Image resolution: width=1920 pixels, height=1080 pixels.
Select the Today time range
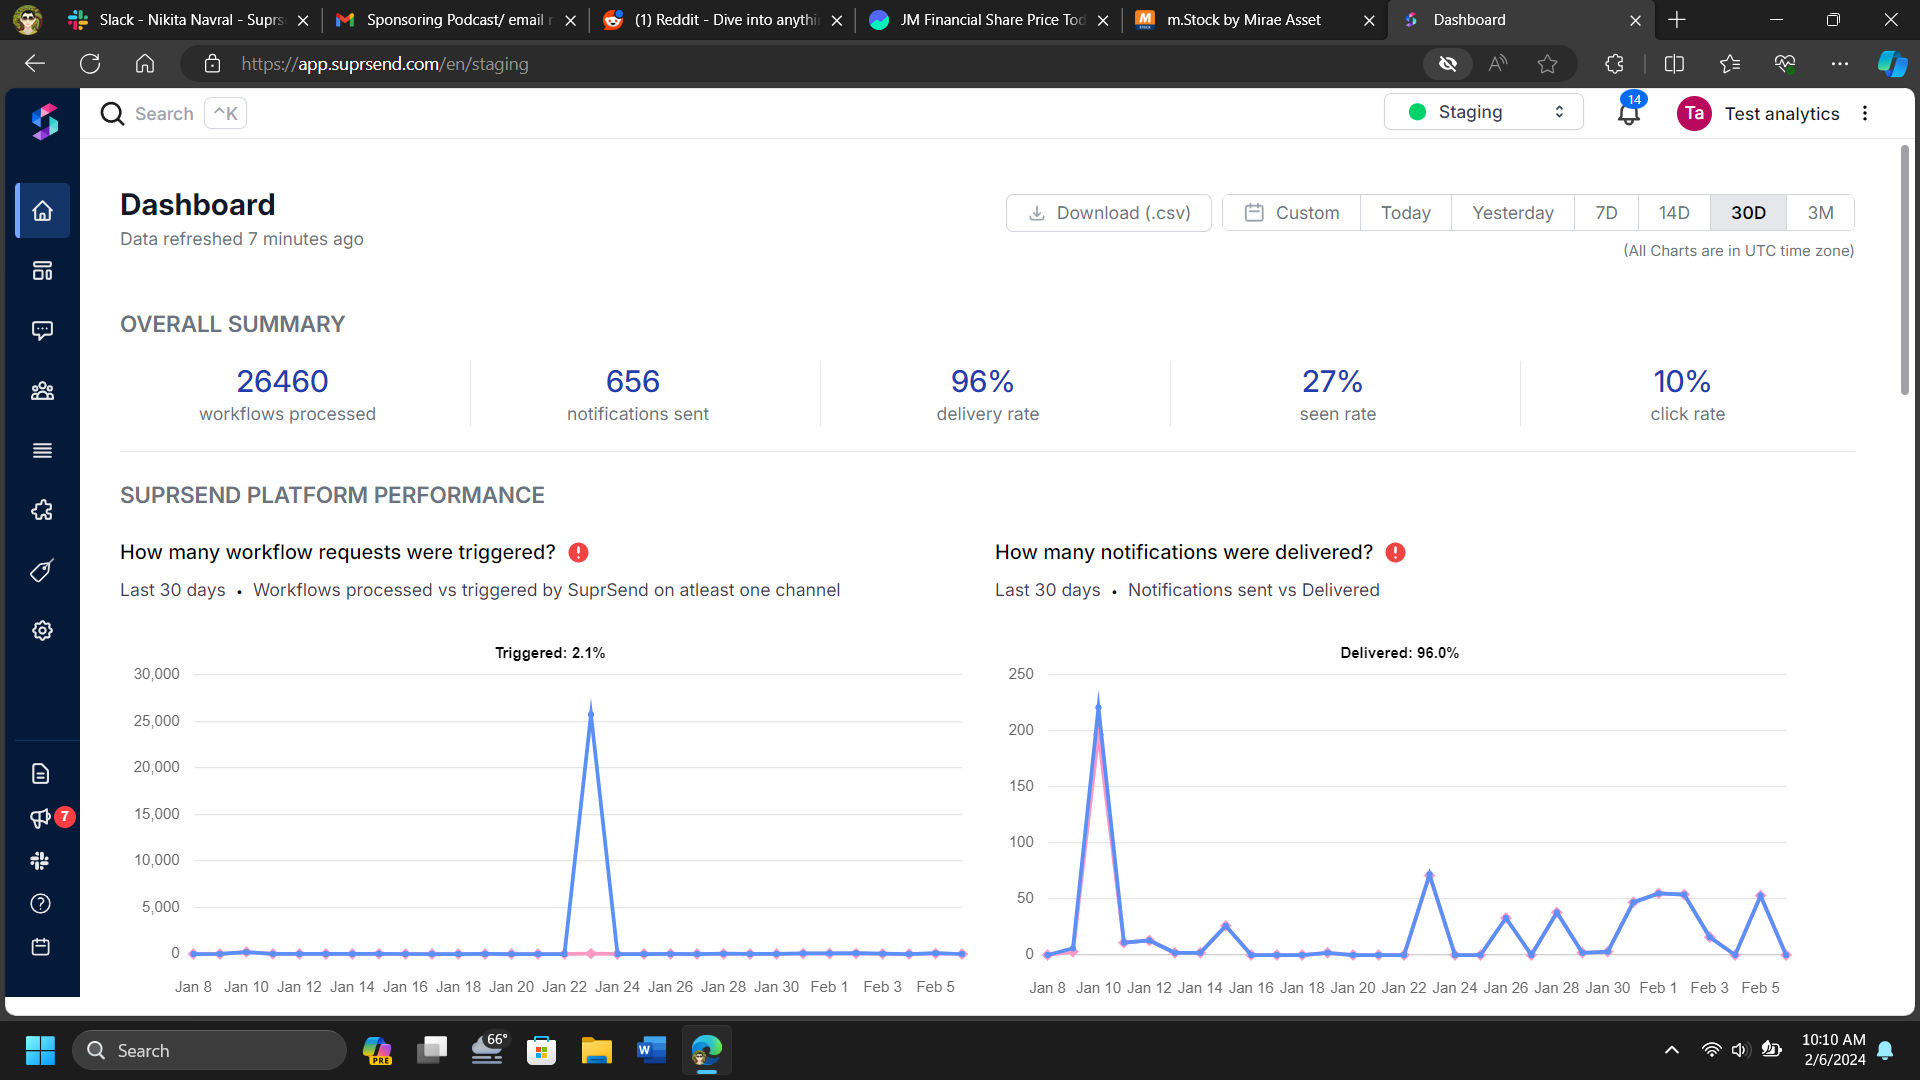pos(1406,213)
